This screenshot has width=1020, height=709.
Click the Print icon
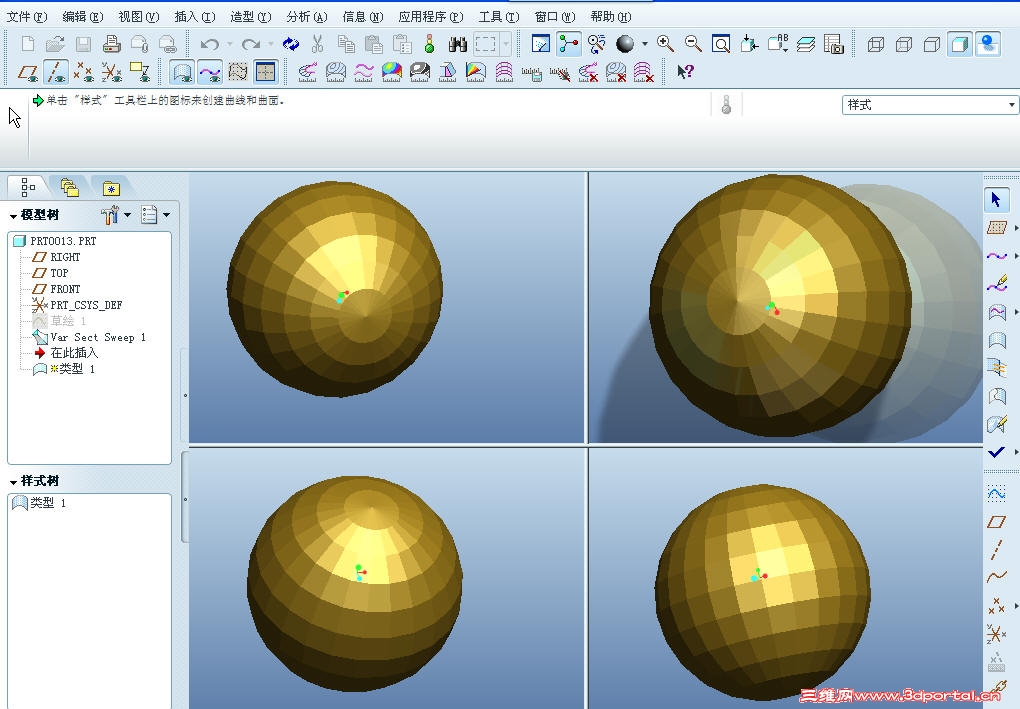pyautogui.click(x=112, y=44)
